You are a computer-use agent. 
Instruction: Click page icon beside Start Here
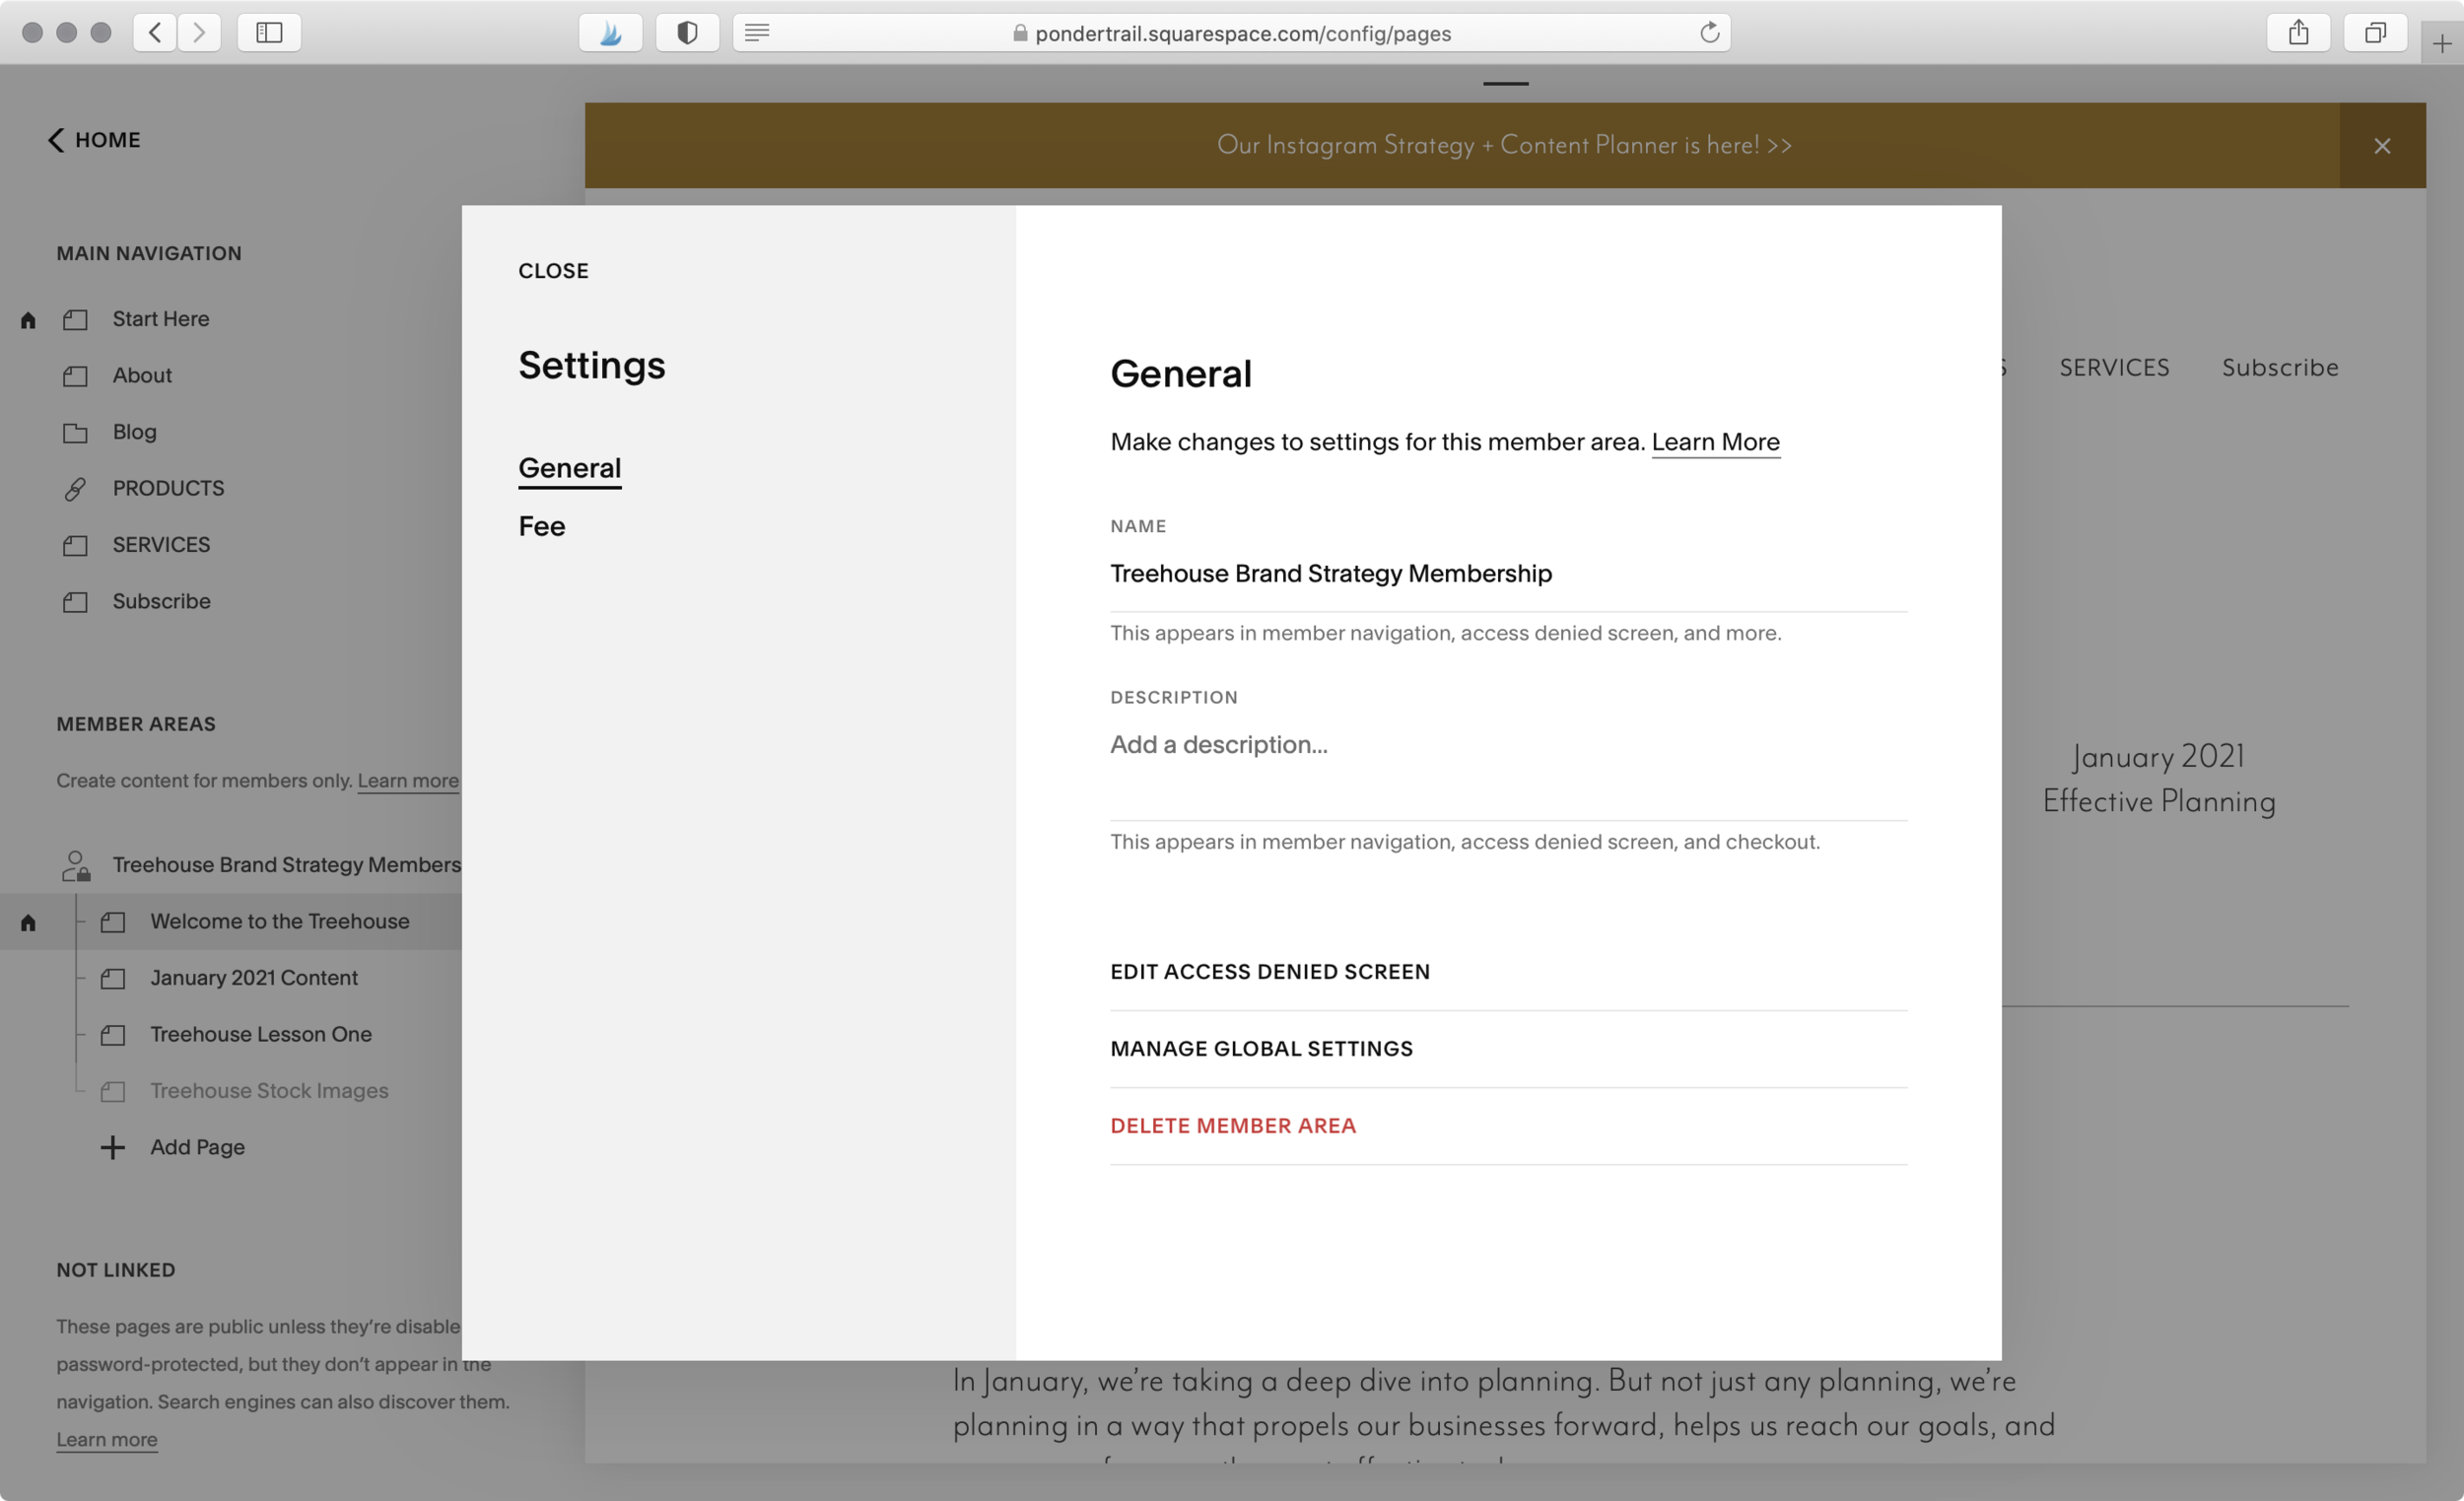[x=75, y=320]
